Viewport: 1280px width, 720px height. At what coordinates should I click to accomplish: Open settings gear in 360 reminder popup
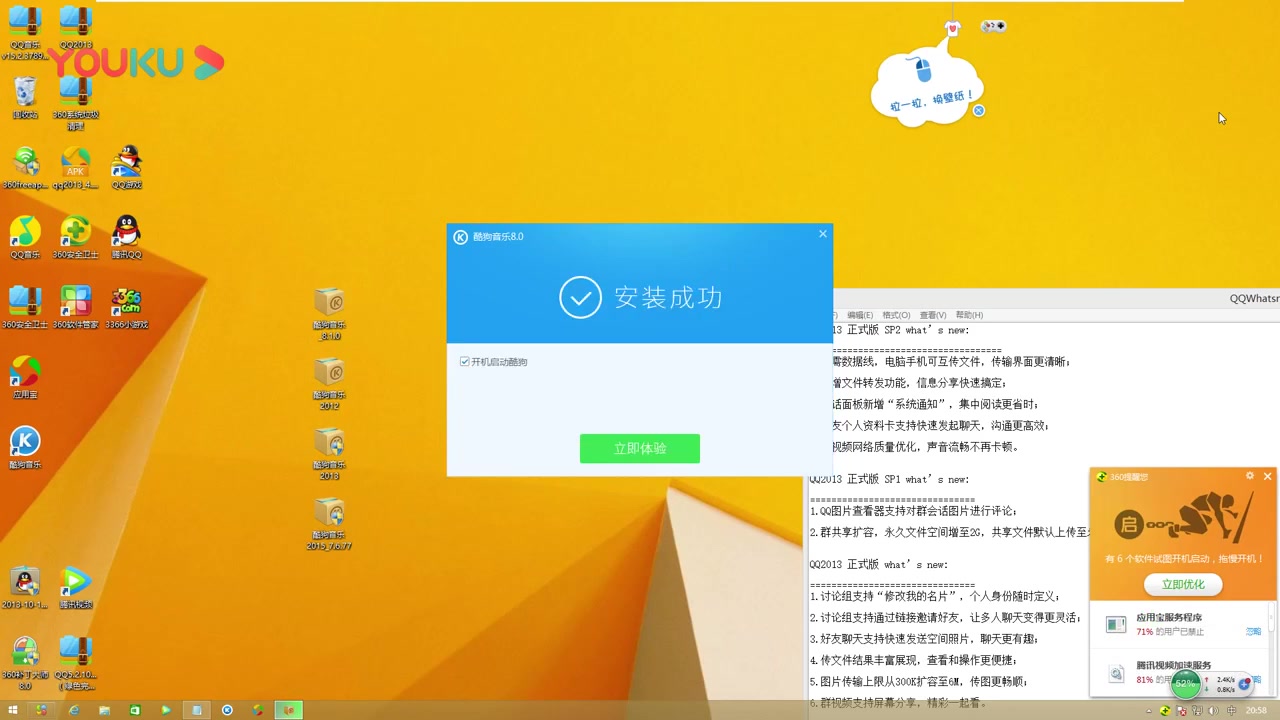1250,476
